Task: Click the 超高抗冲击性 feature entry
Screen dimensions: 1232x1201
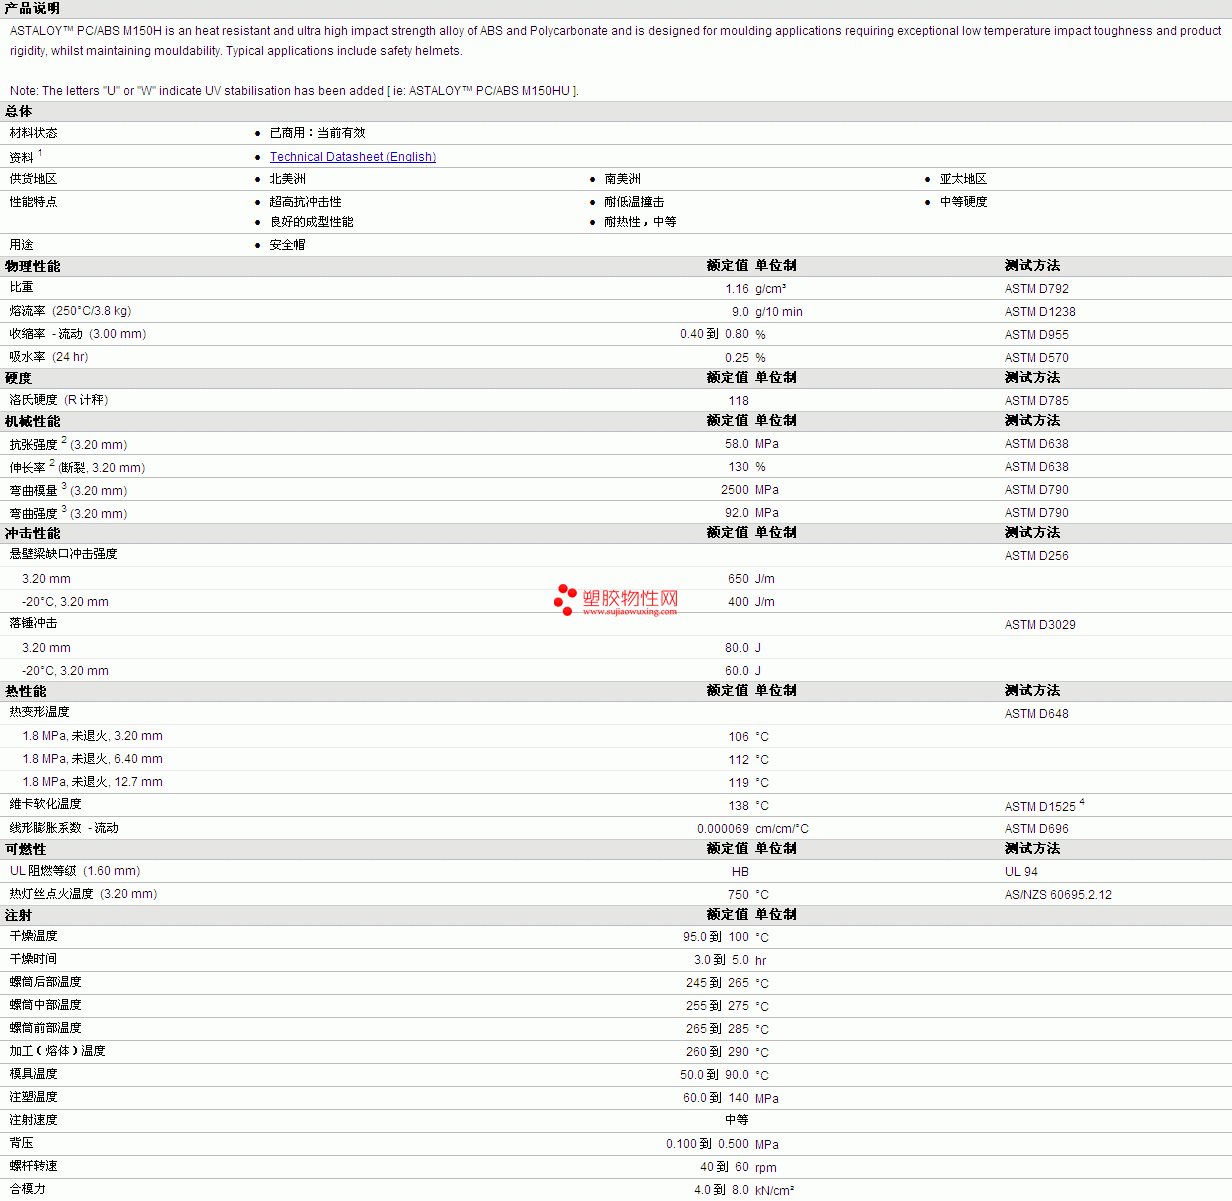Action: (305, 202)
